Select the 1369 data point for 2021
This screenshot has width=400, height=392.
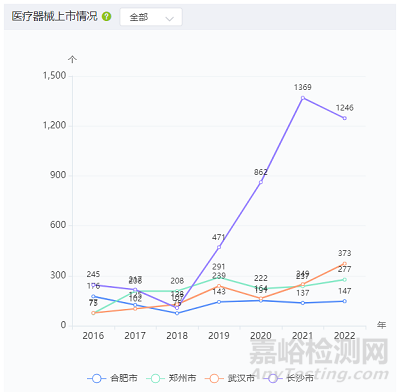[303, 98]
